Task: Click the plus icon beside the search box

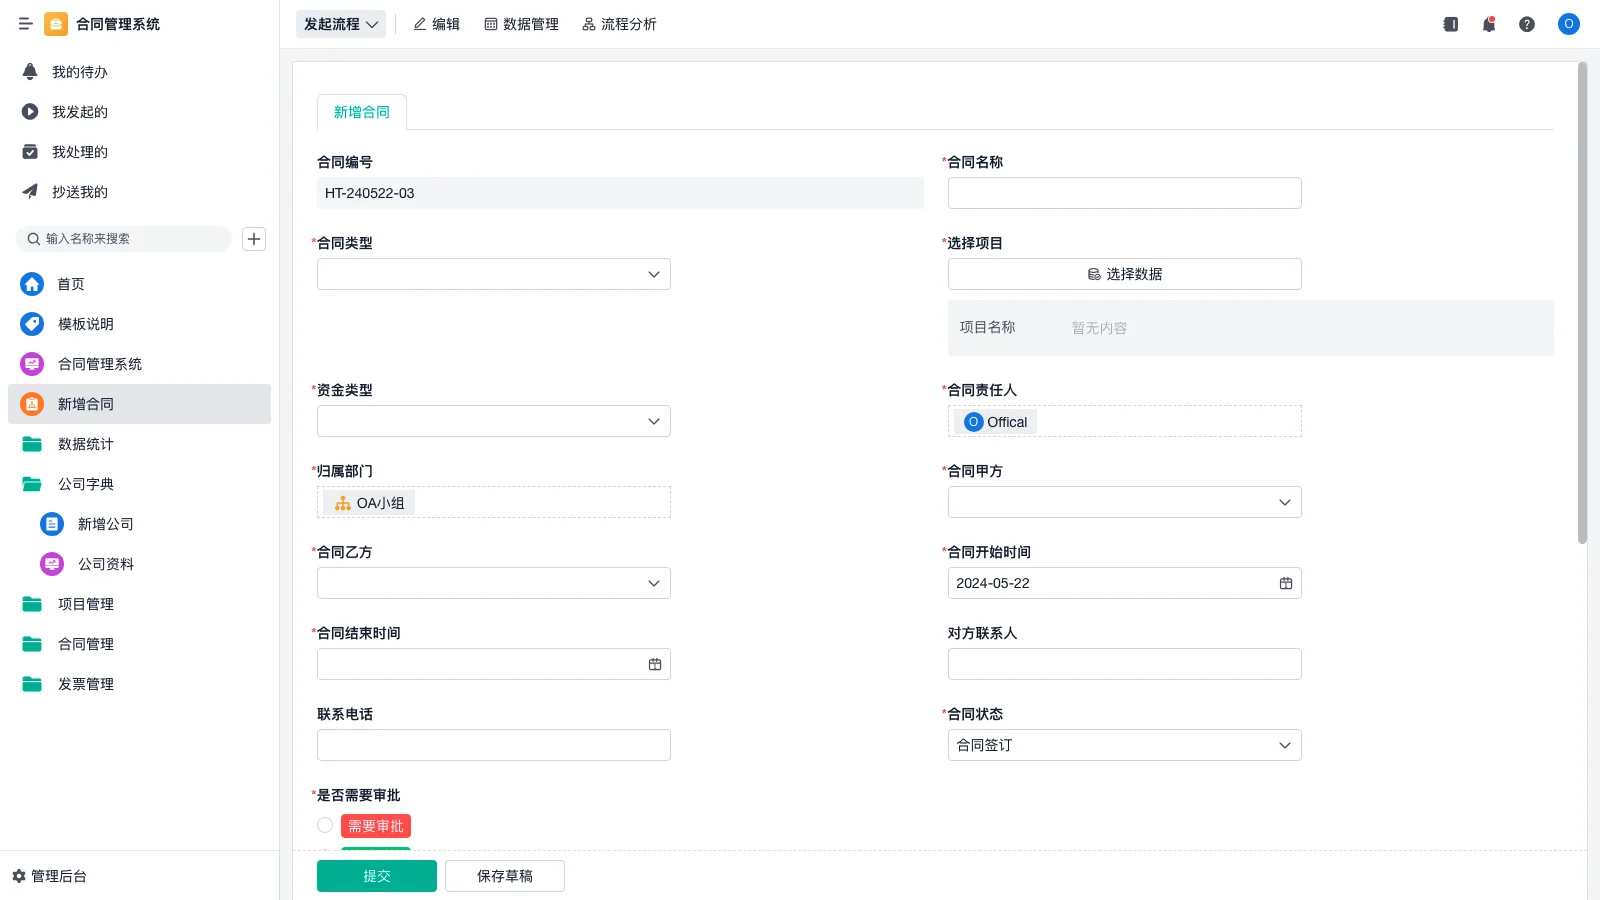Action: tap(254, 239)
